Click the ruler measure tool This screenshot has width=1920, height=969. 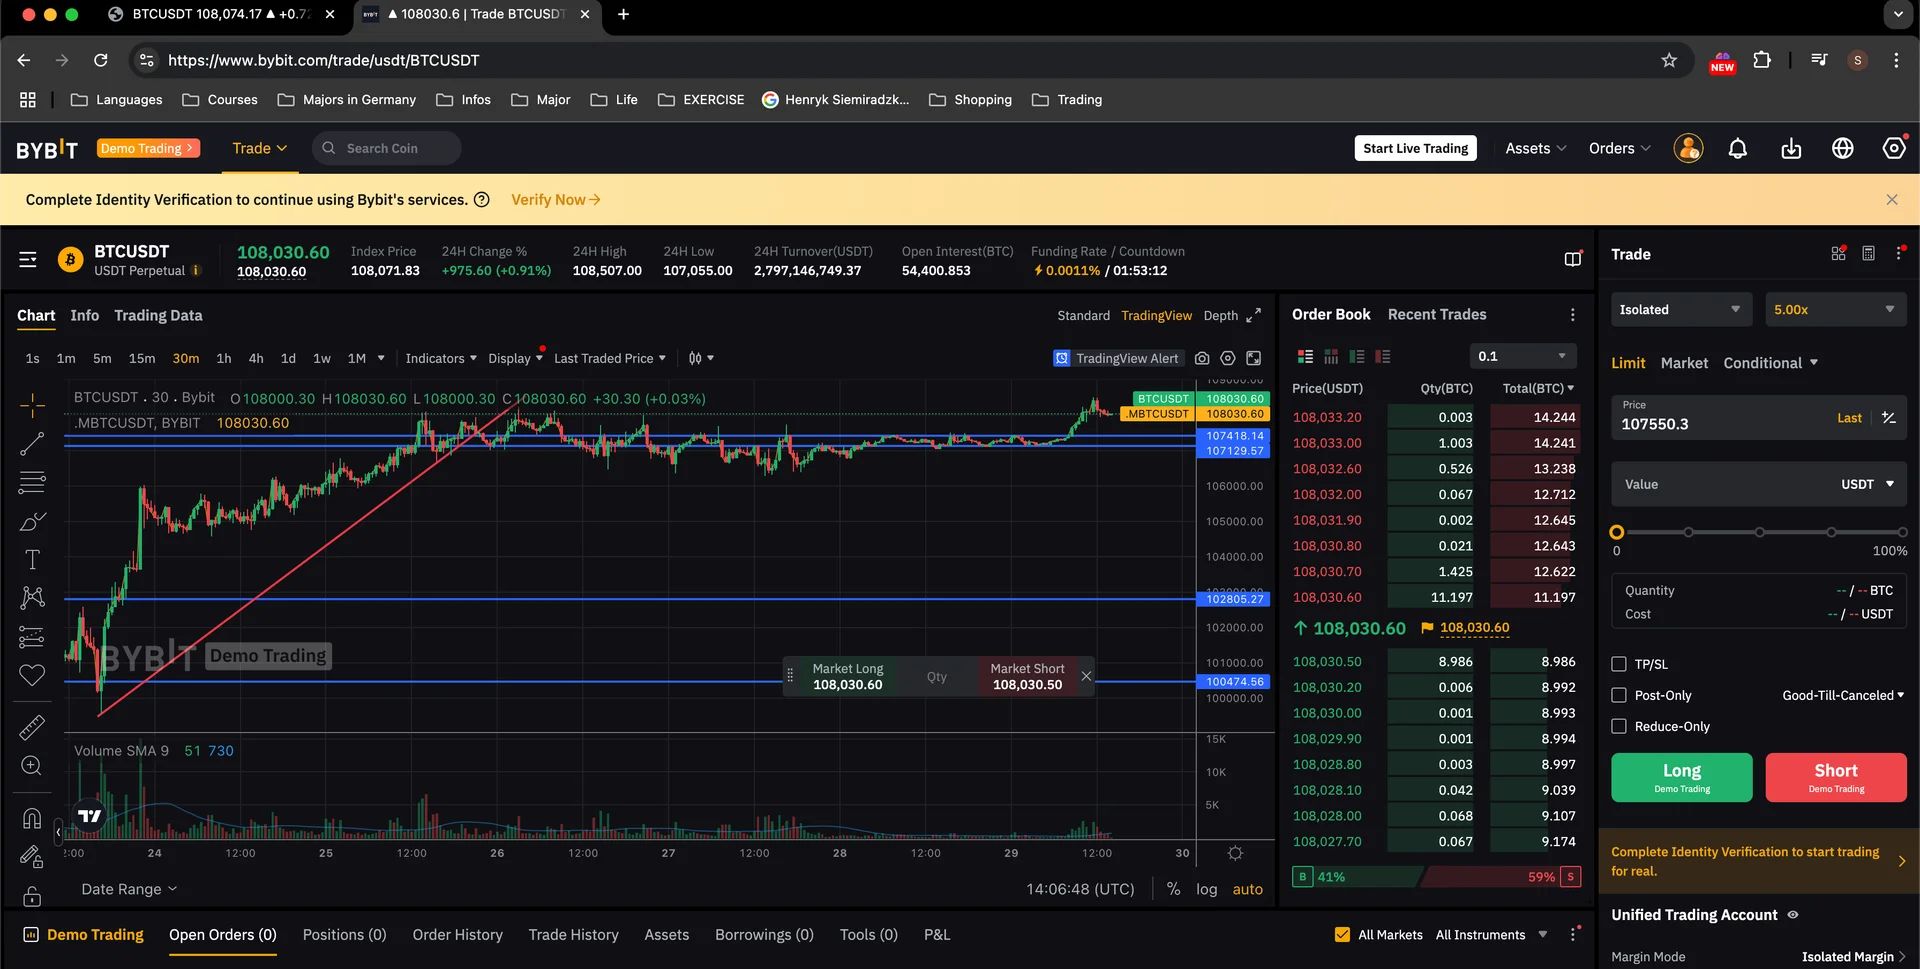[x=32, y=727]
